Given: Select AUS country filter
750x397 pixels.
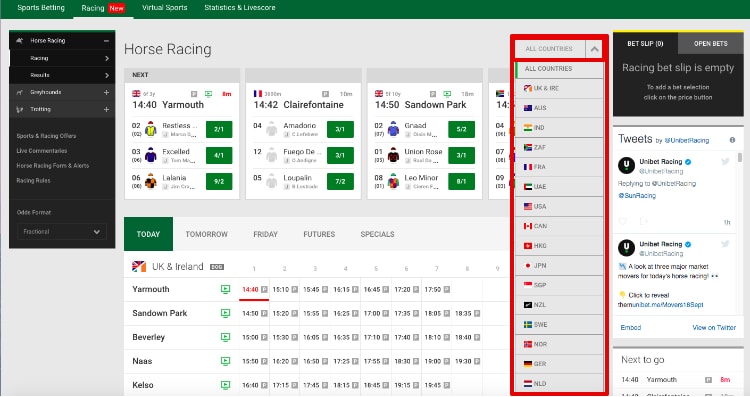Looking at the screenshot, I should [559, 108].
